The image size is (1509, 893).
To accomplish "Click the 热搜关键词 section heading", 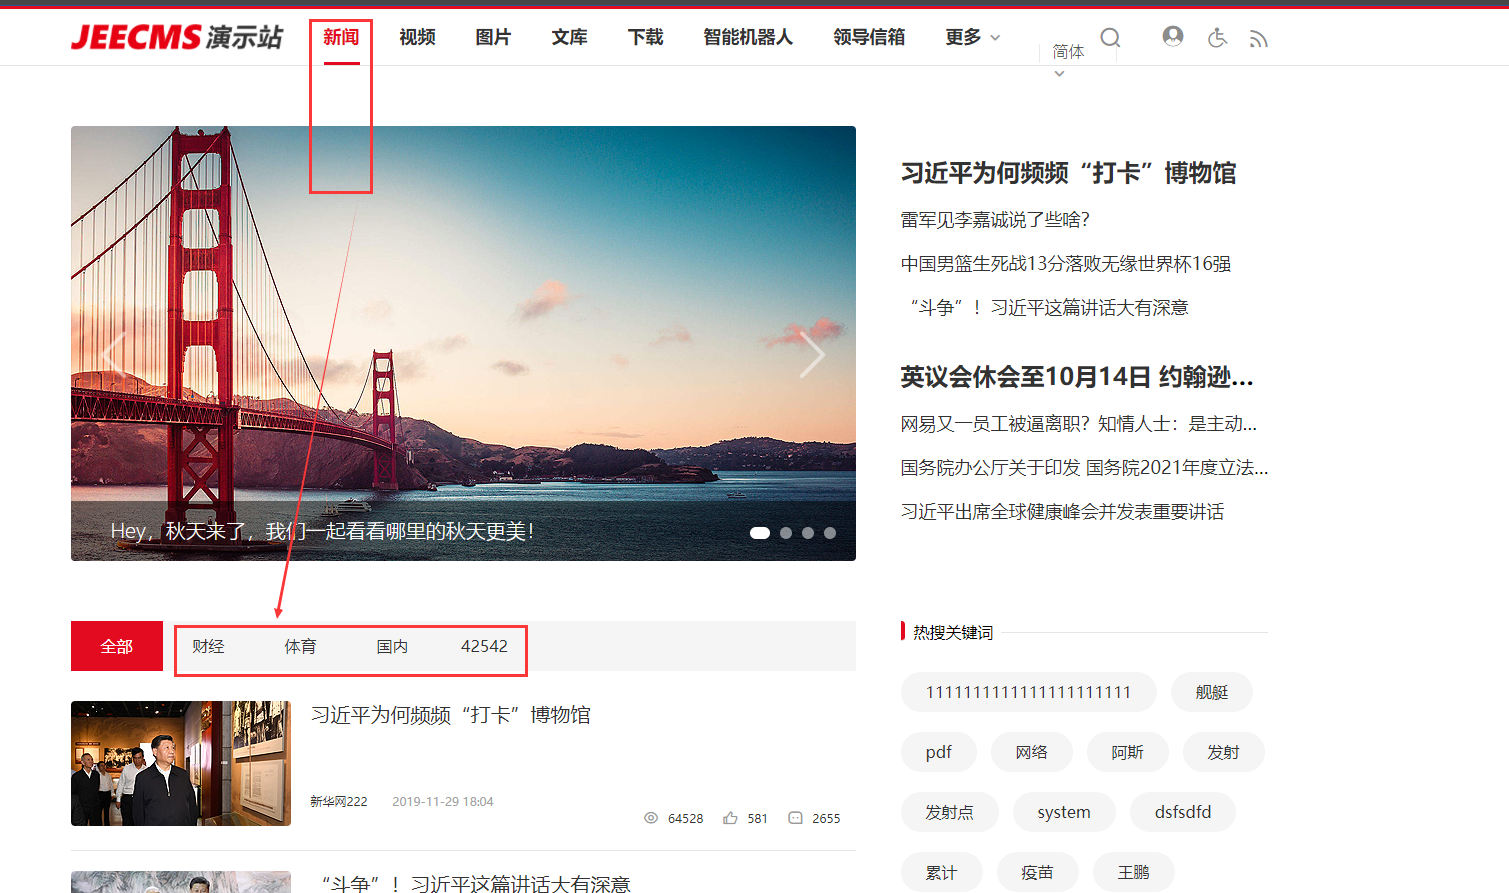I will [x=953, y=632].
